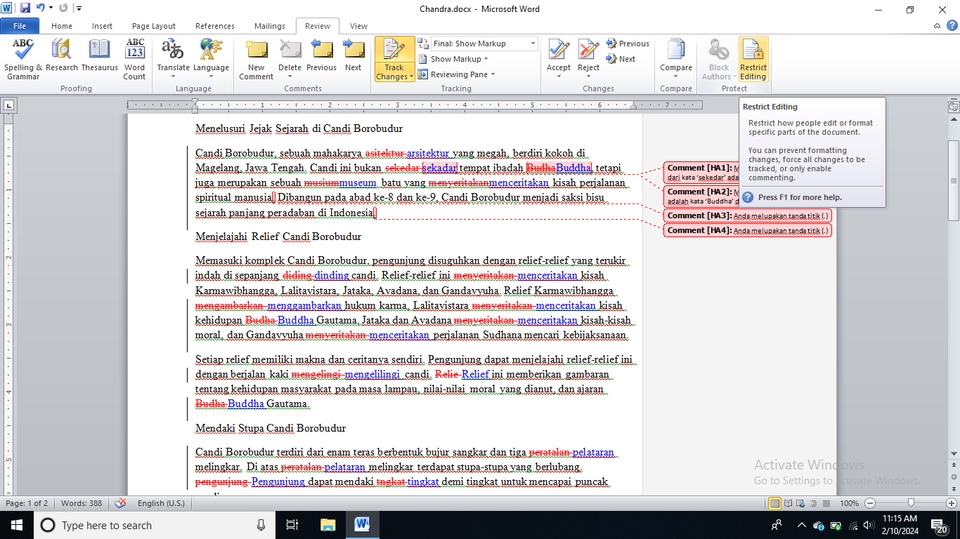Select the Comment [HA4] balloon
This screenshot has width=960, height=539.
pos(748,230)
